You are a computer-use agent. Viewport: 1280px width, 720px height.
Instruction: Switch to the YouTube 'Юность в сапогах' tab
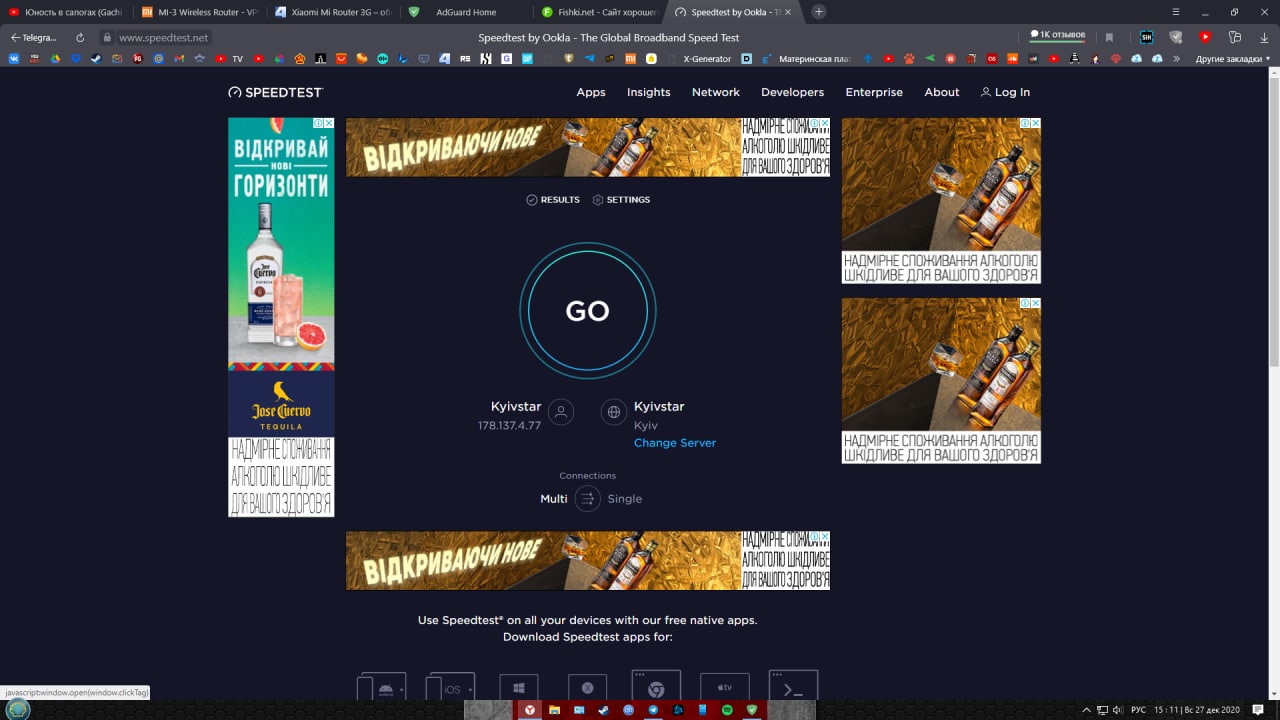[x=66, y=12]
